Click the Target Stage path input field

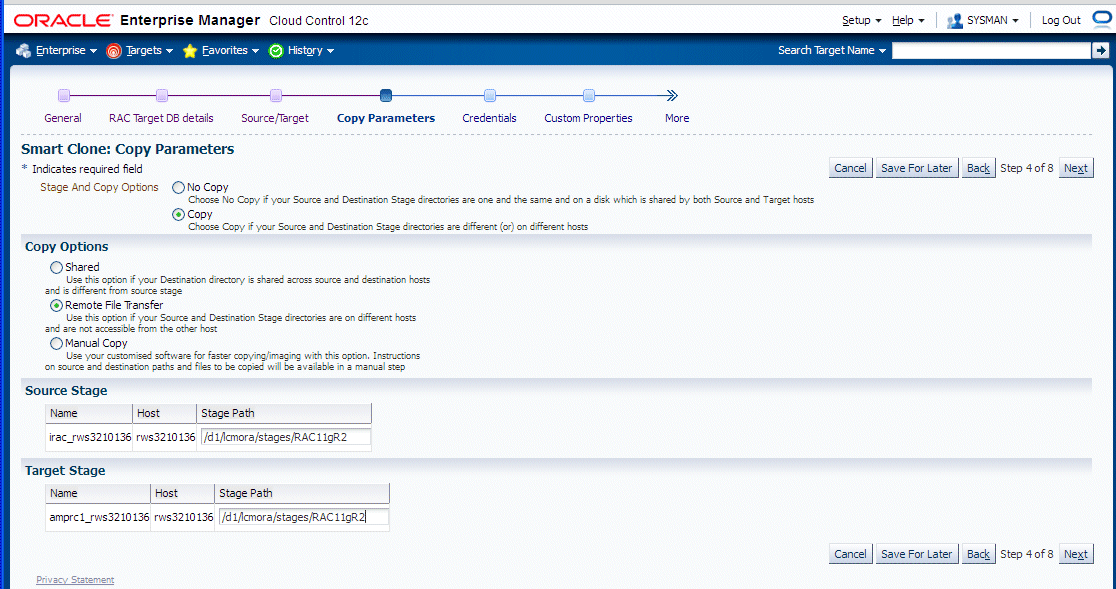304,517
